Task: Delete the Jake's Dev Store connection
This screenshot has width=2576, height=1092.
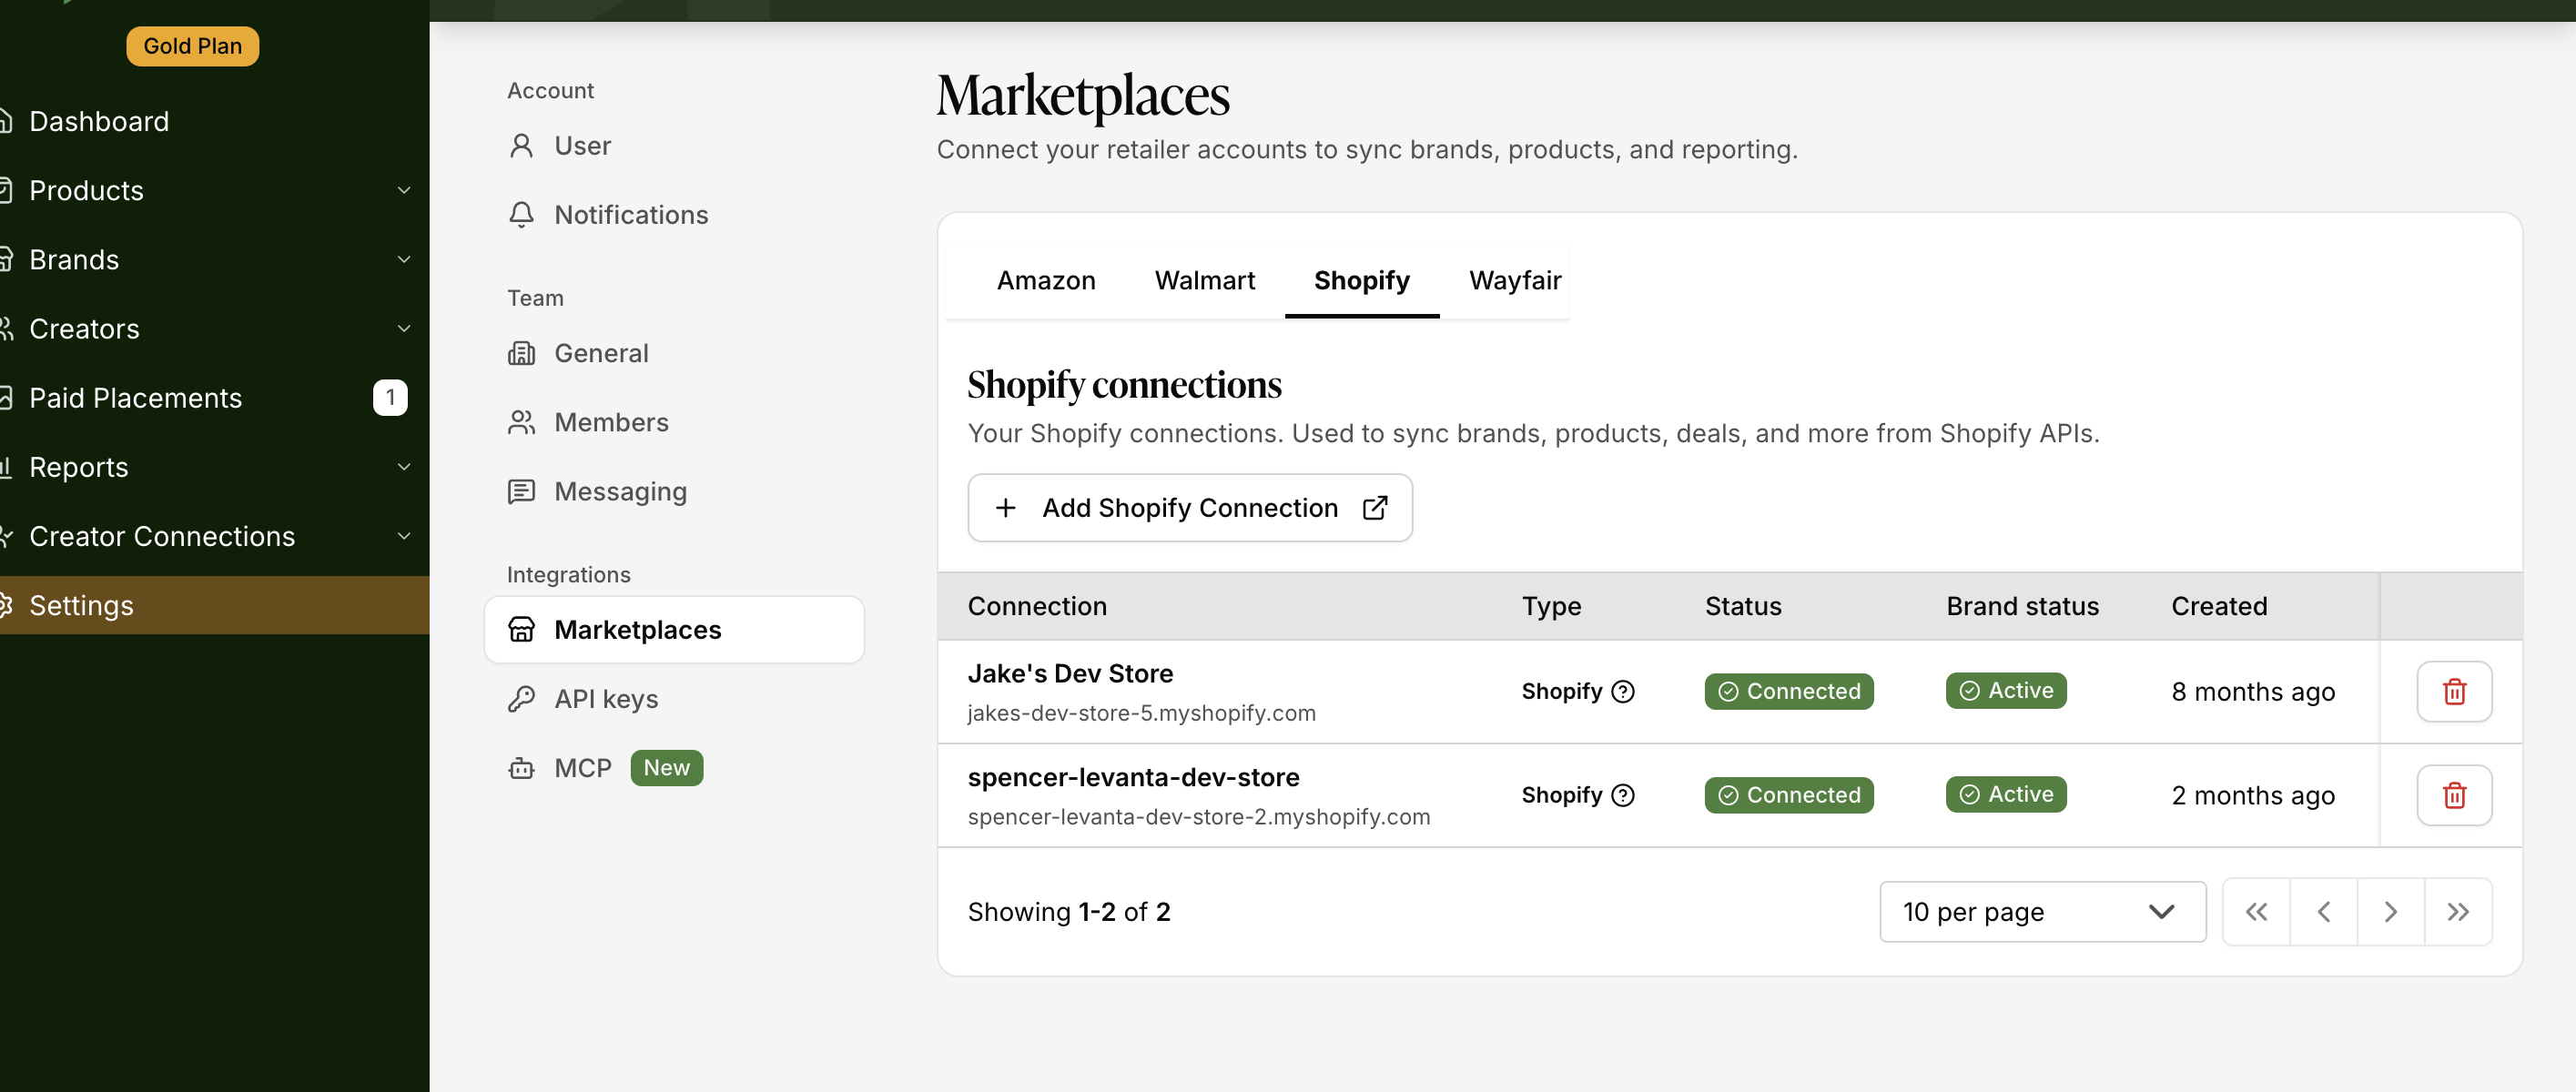Action: pyautogui.click(x=2454, y=691)
